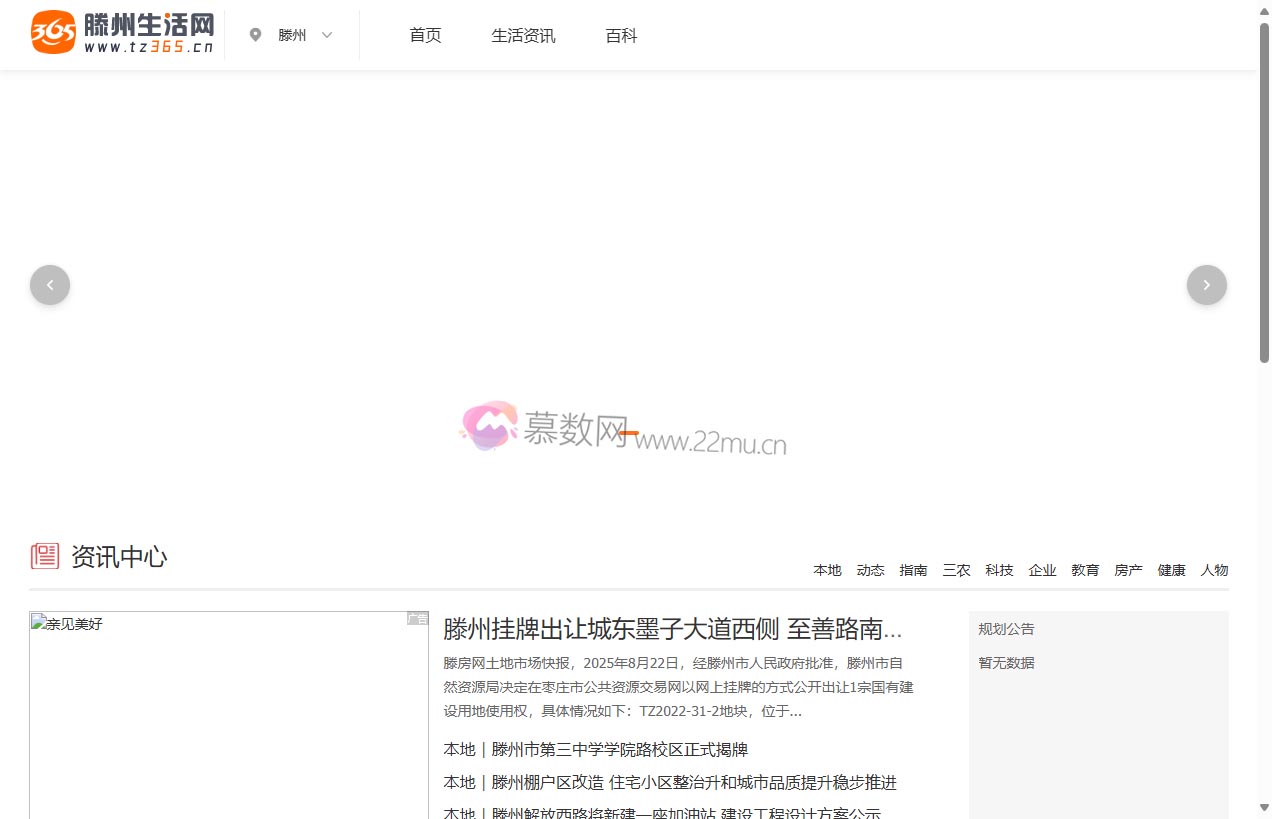
Task: Click the red 资讯中心 section icon
Action: pos(44,556)
